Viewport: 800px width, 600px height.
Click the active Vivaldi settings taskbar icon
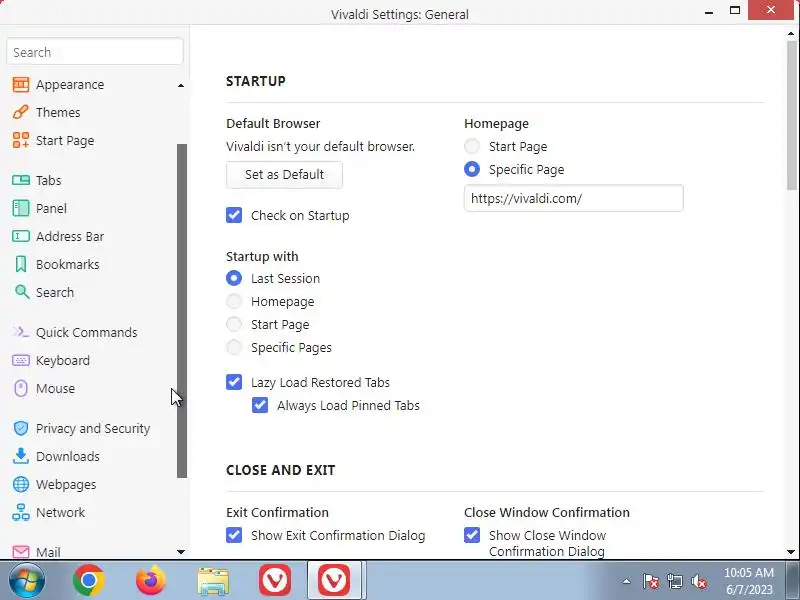pos(334,580)
